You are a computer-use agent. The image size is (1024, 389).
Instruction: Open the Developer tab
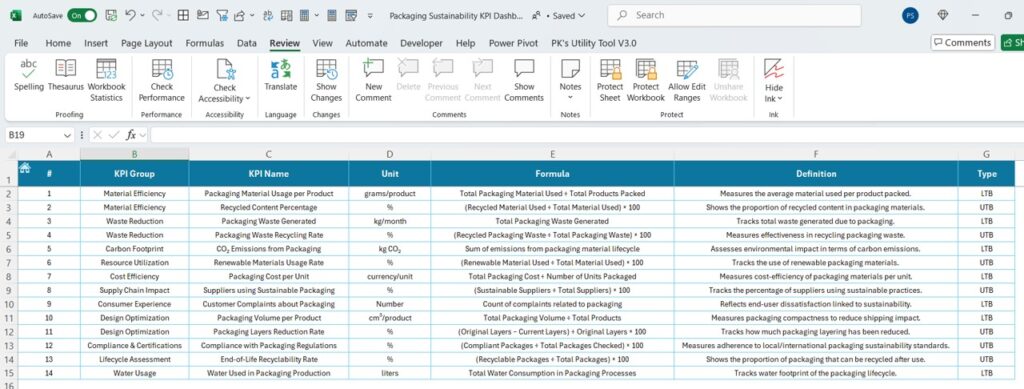coord(421,43)
